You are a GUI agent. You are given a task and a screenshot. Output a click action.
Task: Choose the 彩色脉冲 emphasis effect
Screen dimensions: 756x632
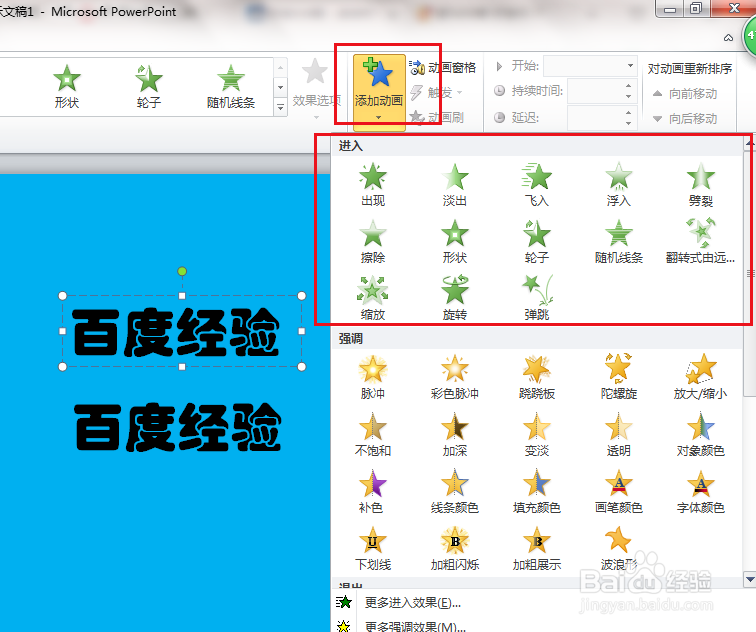(x=455, y=377)
